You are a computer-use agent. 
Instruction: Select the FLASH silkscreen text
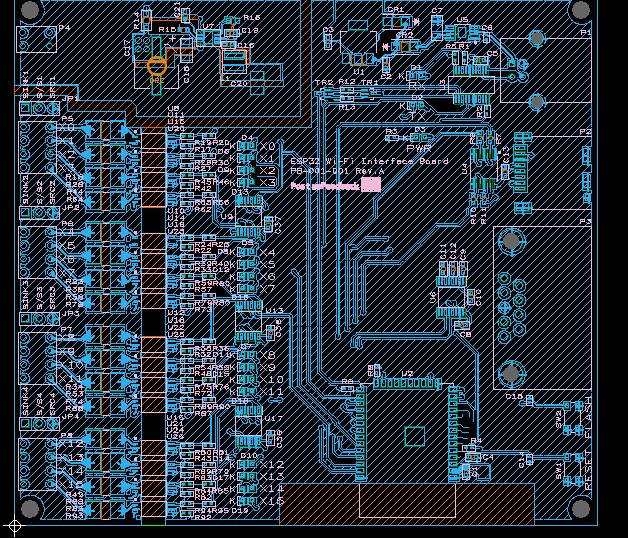click(588, 417)
